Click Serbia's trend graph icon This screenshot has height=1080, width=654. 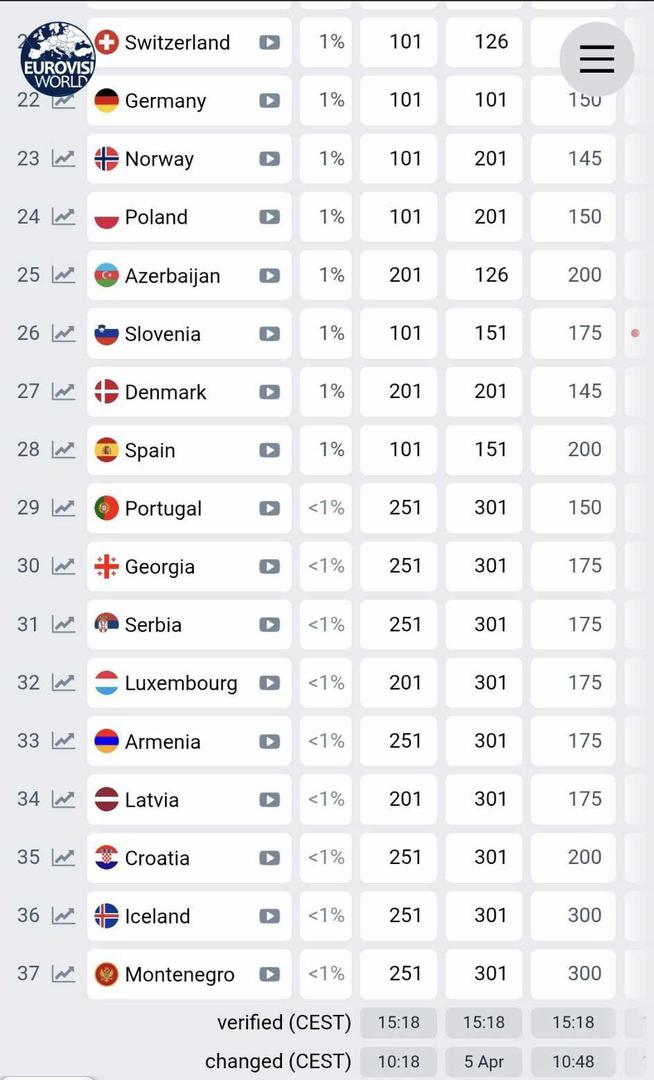pyautogui.click(x=64, y=625)
